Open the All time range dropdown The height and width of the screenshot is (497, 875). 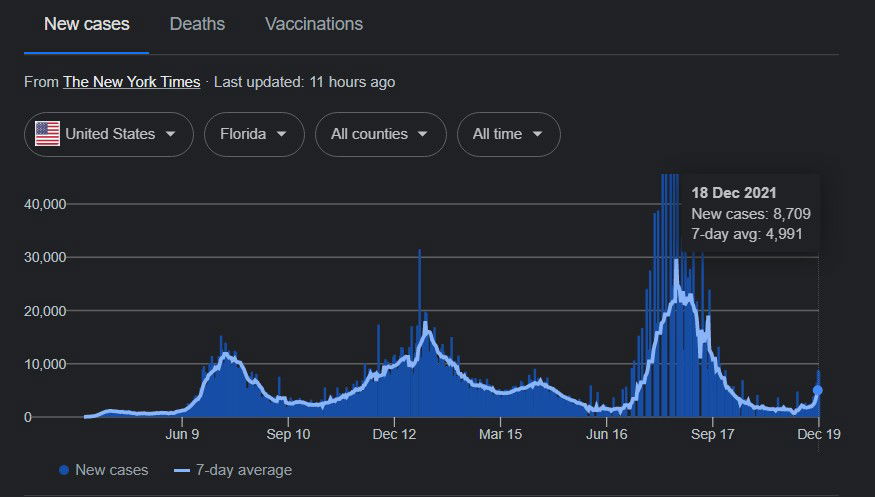tap(508, 134)
